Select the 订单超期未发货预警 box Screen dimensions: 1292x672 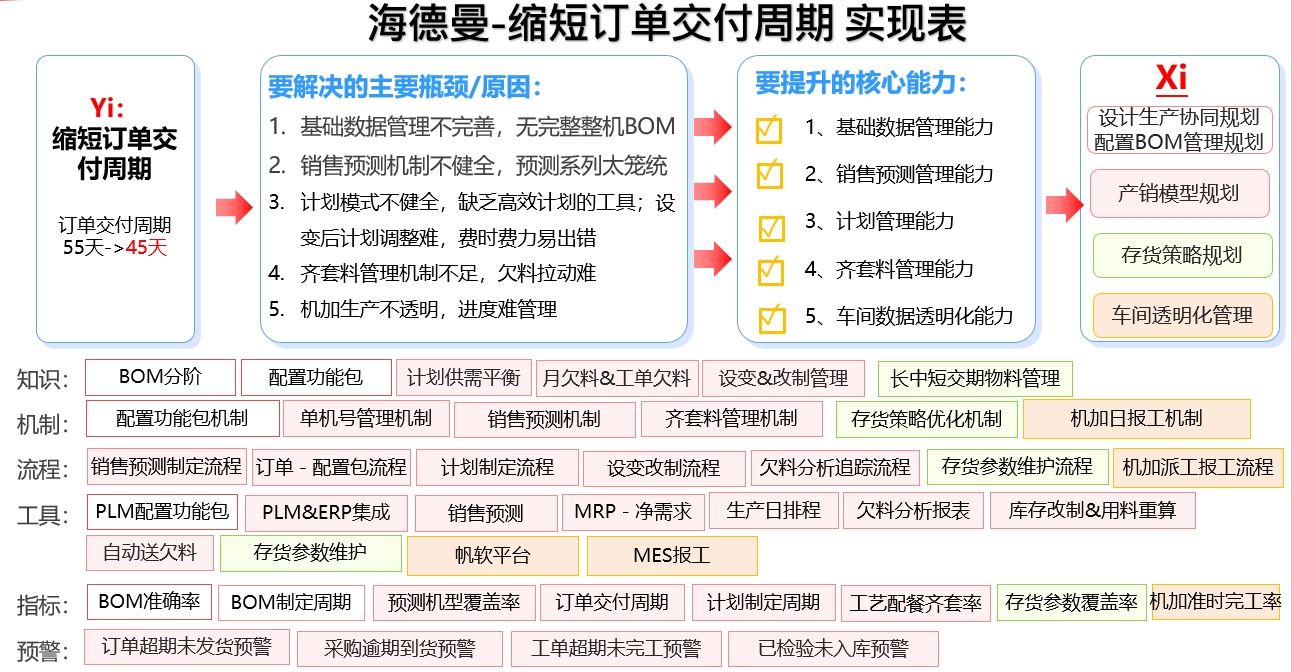187,646
